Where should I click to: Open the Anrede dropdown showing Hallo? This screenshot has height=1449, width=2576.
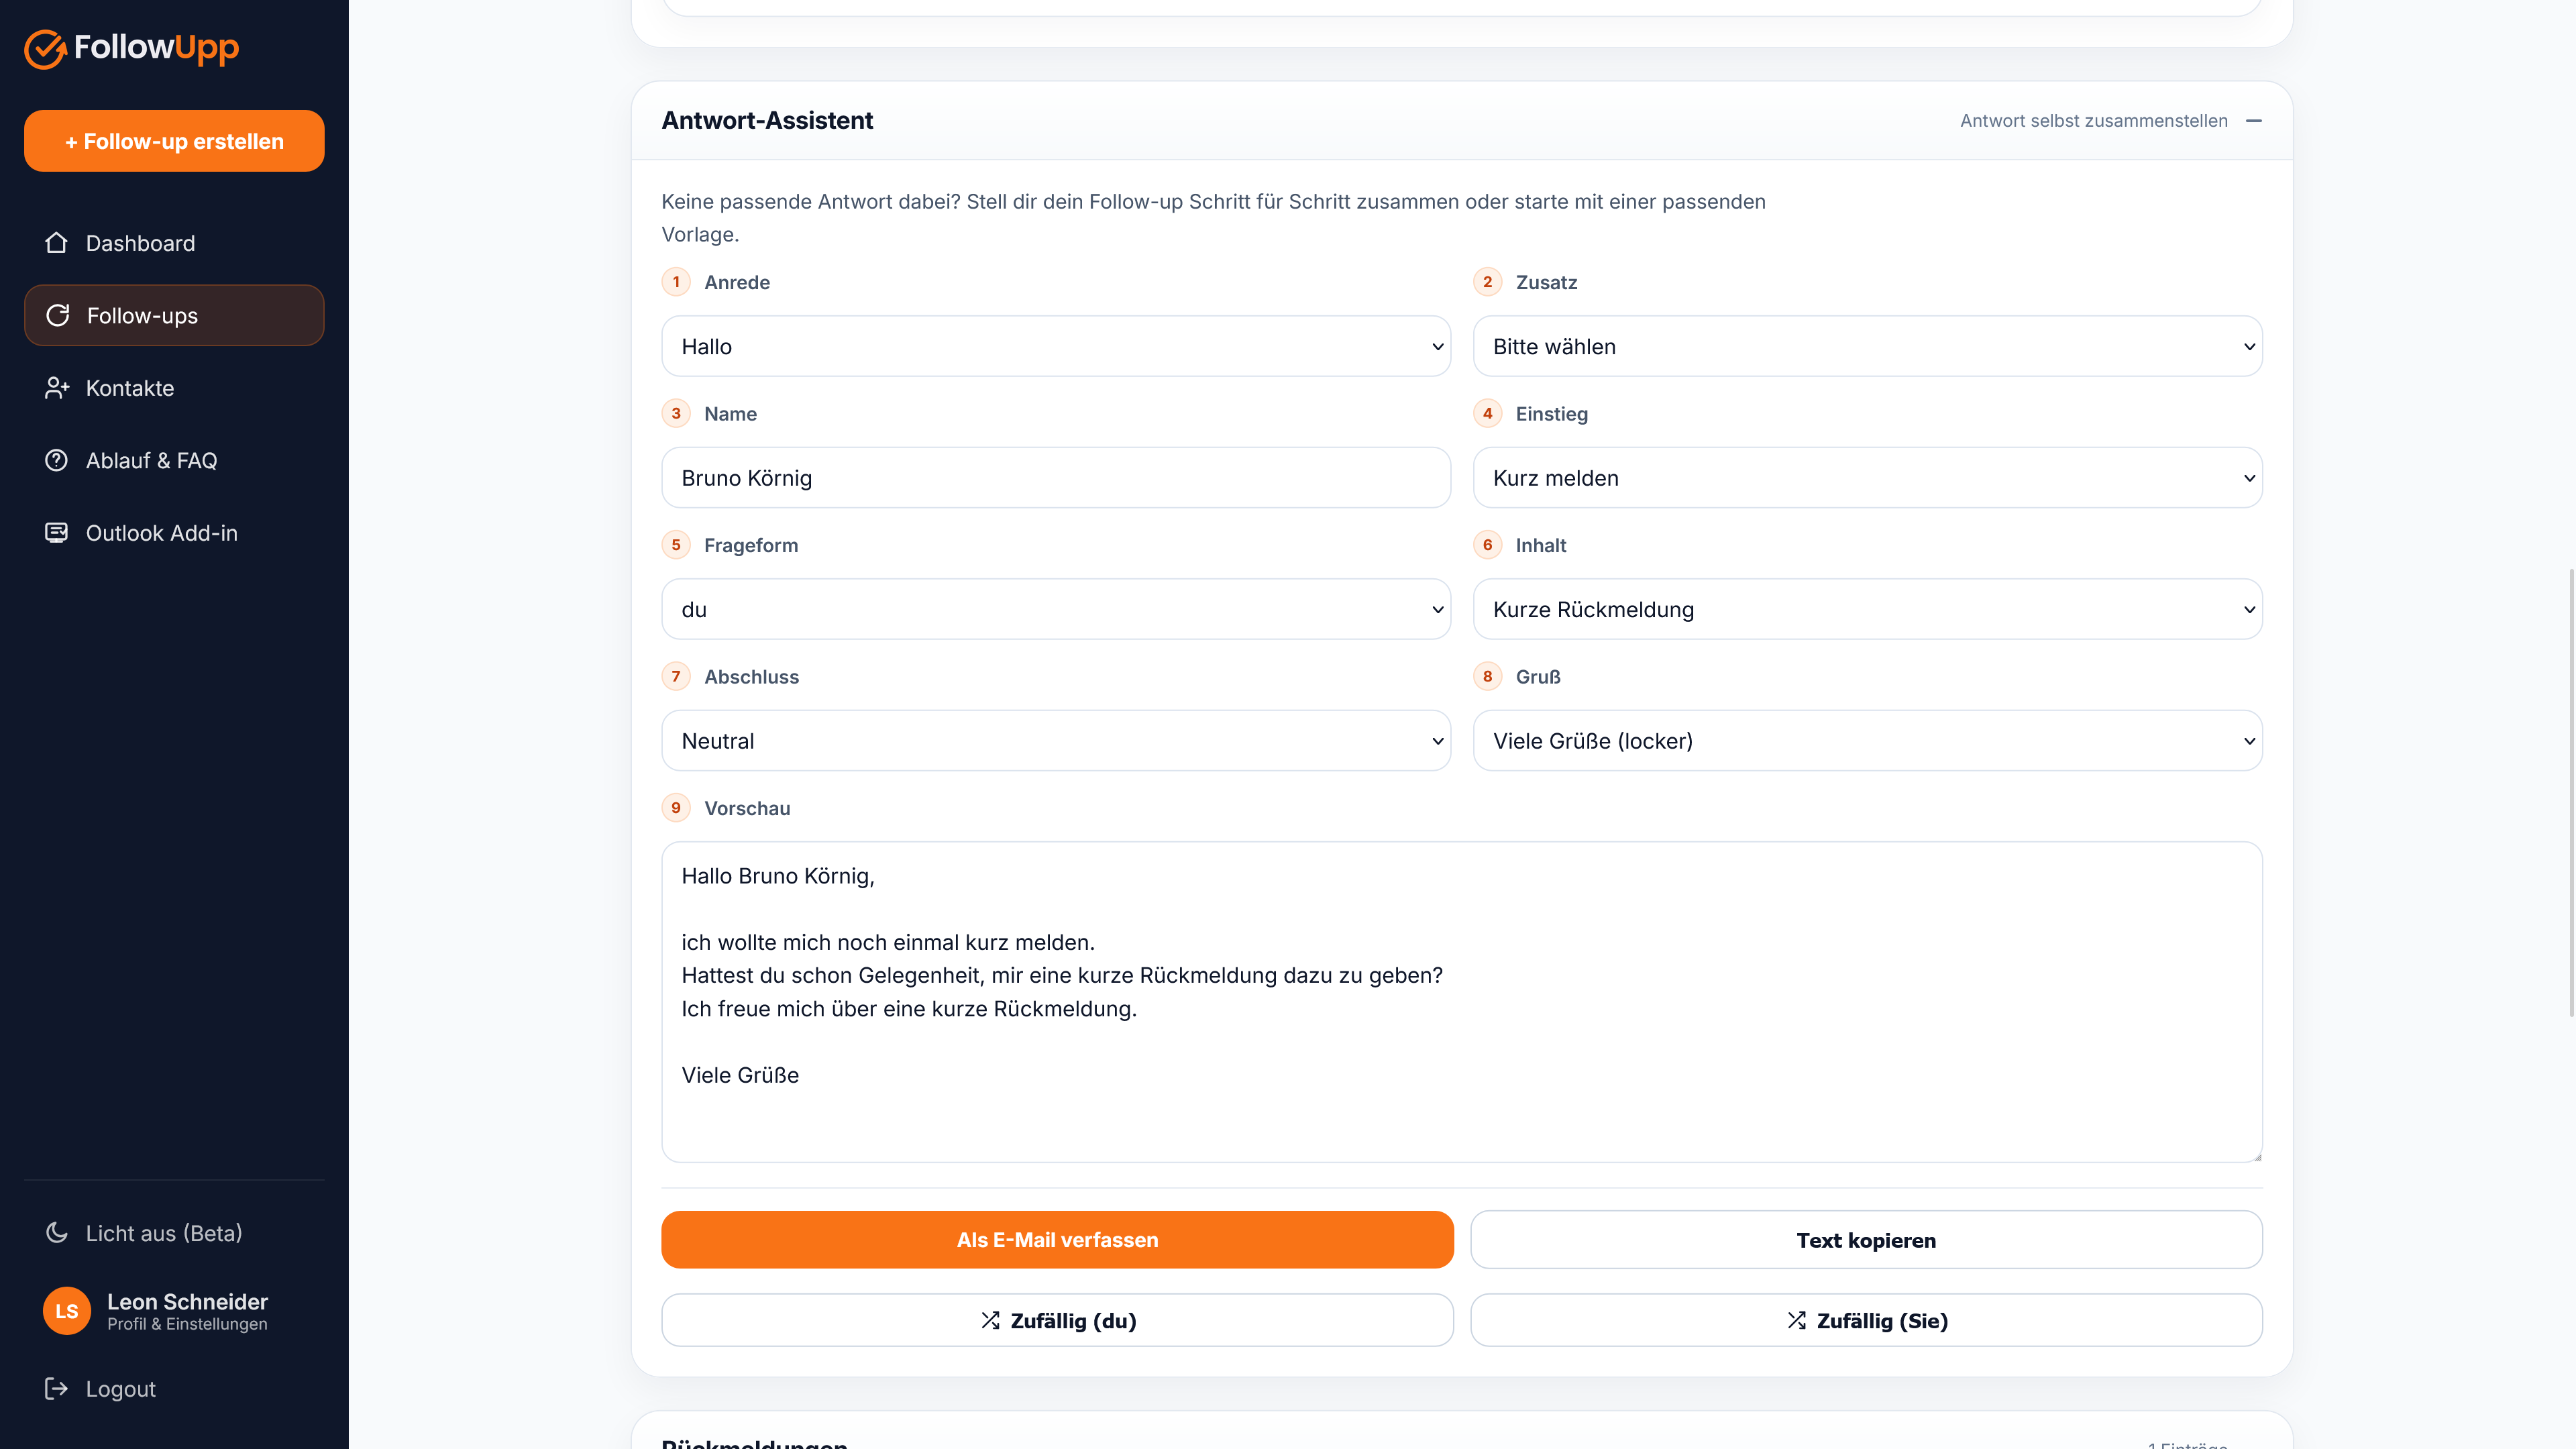pos(1056,346)
